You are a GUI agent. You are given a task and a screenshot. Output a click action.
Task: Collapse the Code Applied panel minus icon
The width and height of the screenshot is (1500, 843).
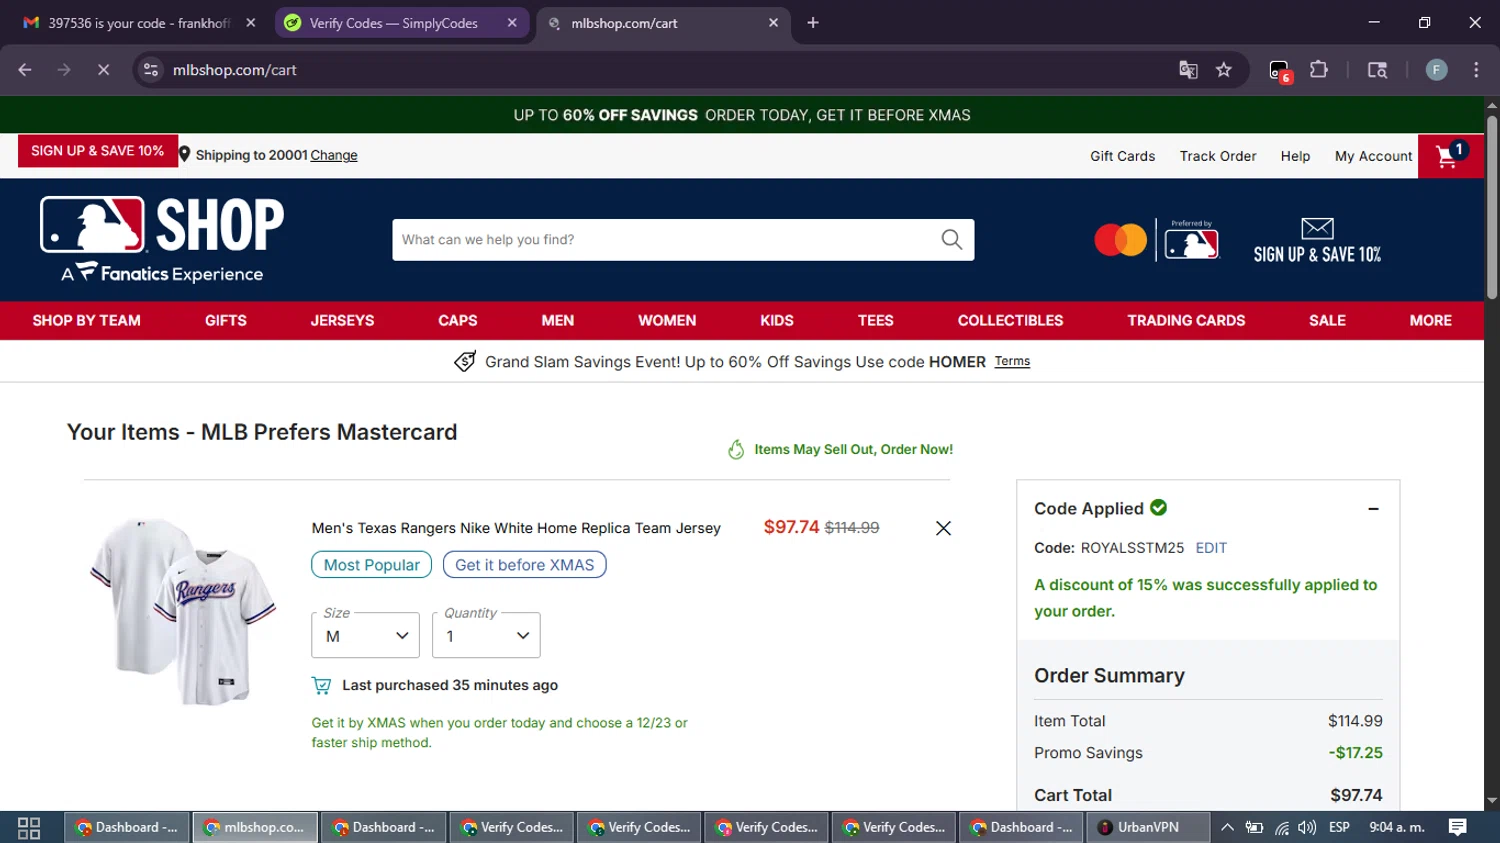1373,509
